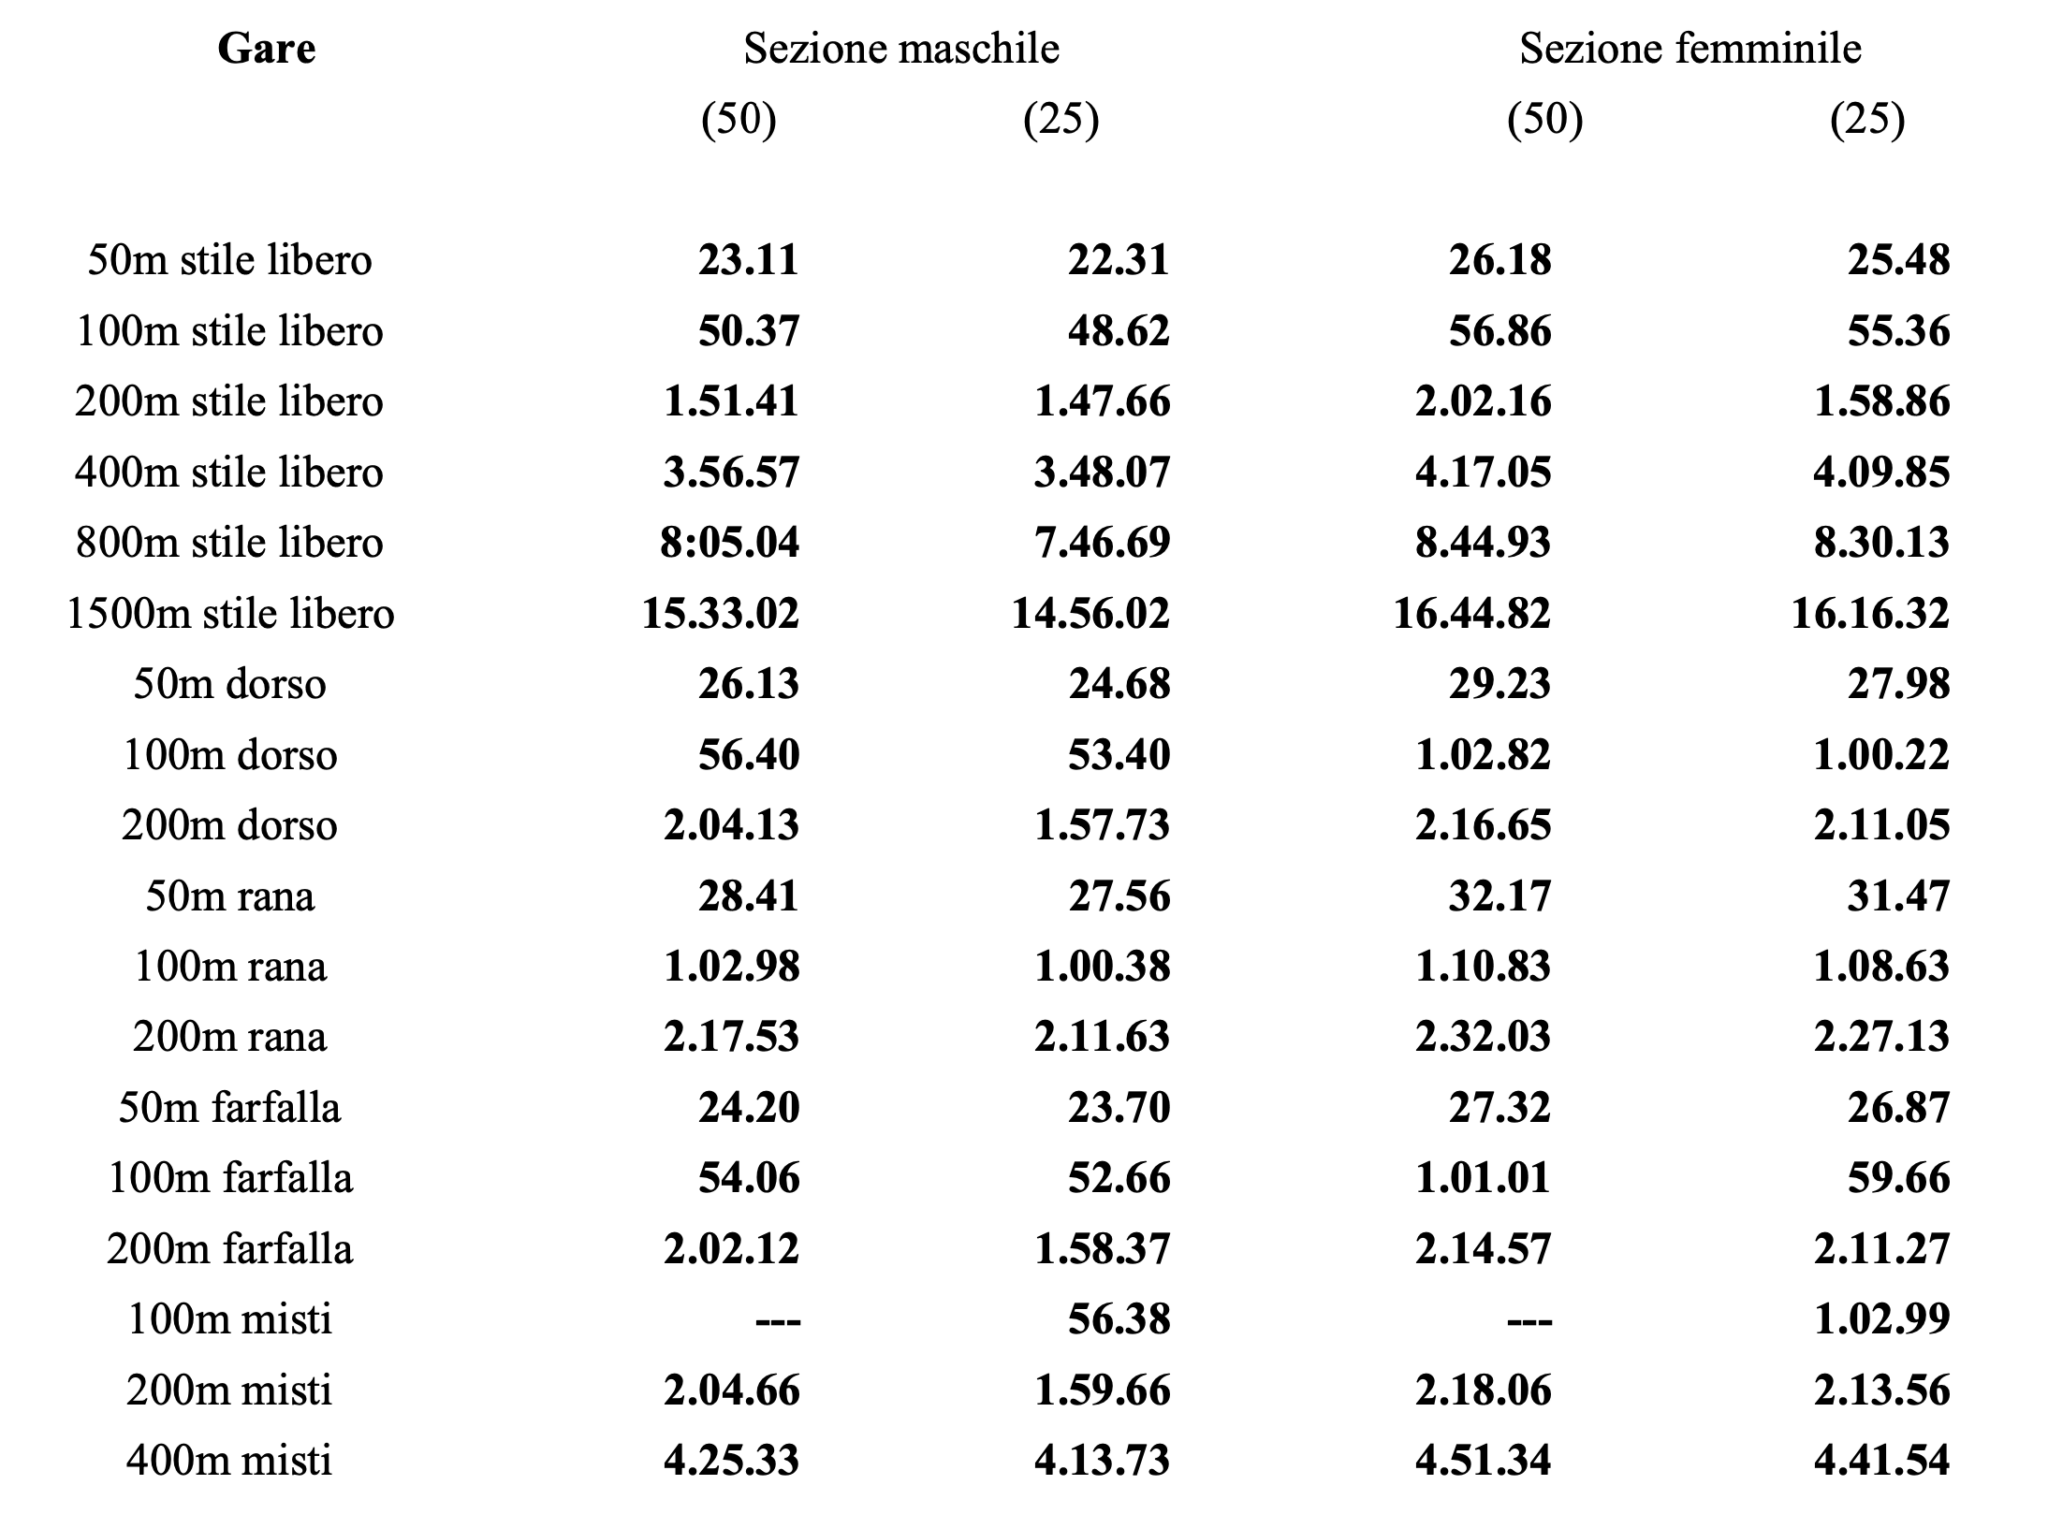Click the 100m misti time 56.38

coord(1118,1319)
